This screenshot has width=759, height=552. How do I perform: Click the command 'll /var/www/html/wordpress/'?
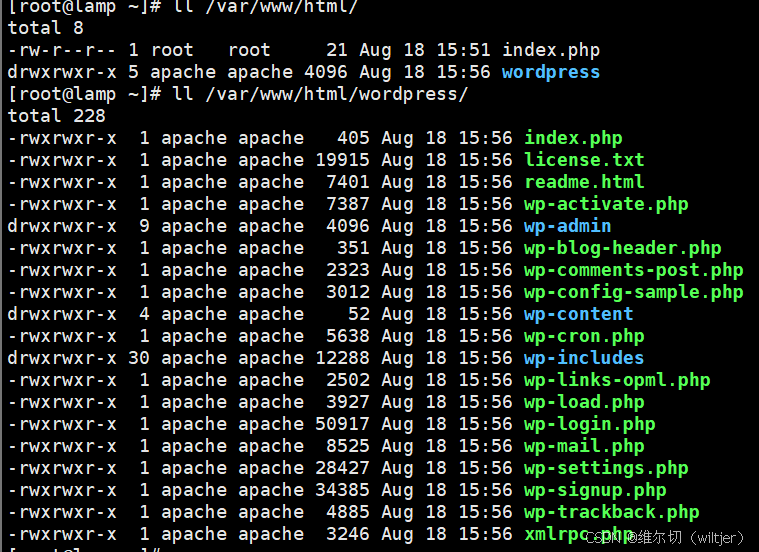point(320,94)
